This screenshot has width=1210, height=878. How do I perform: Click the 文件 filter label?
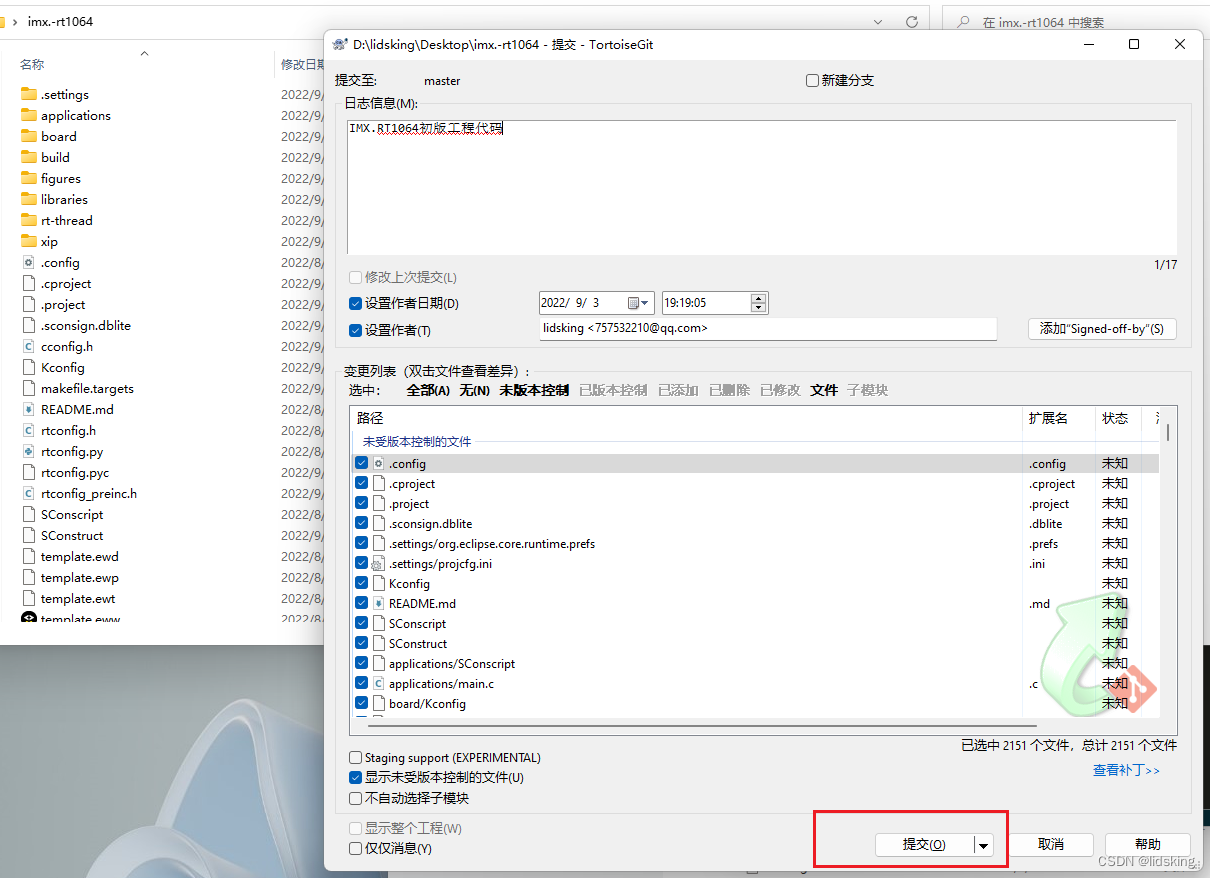click(824, 390)
